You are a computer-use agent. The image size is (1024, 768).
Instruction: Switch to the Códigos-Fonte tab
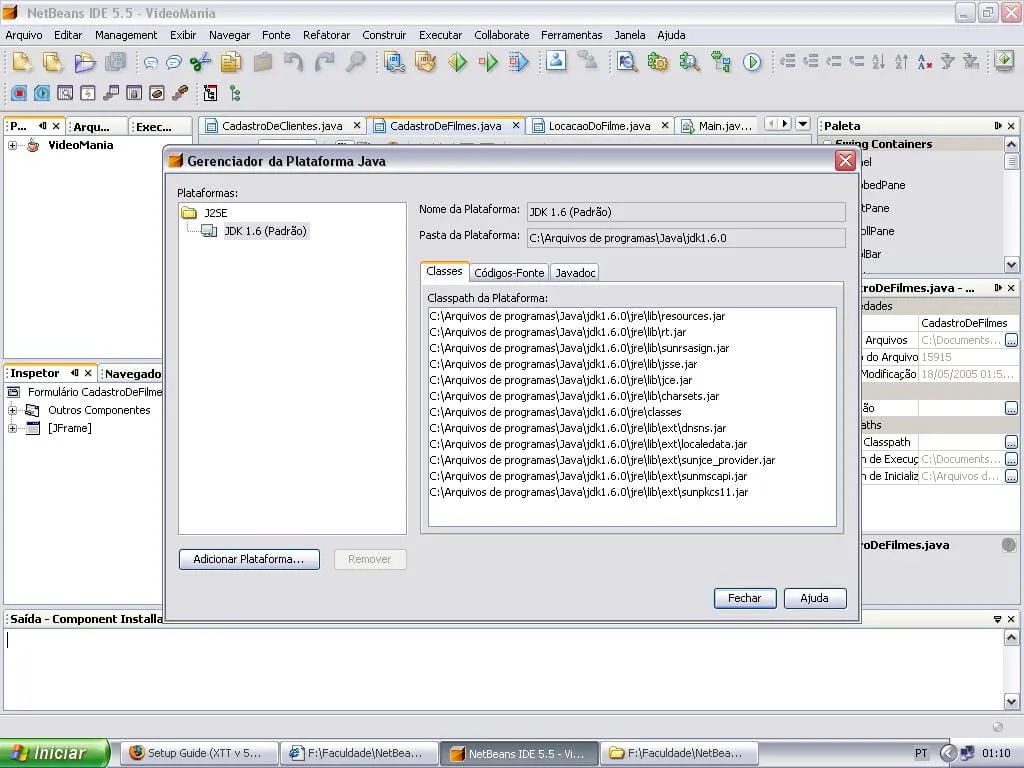click(x=509, y=272)
